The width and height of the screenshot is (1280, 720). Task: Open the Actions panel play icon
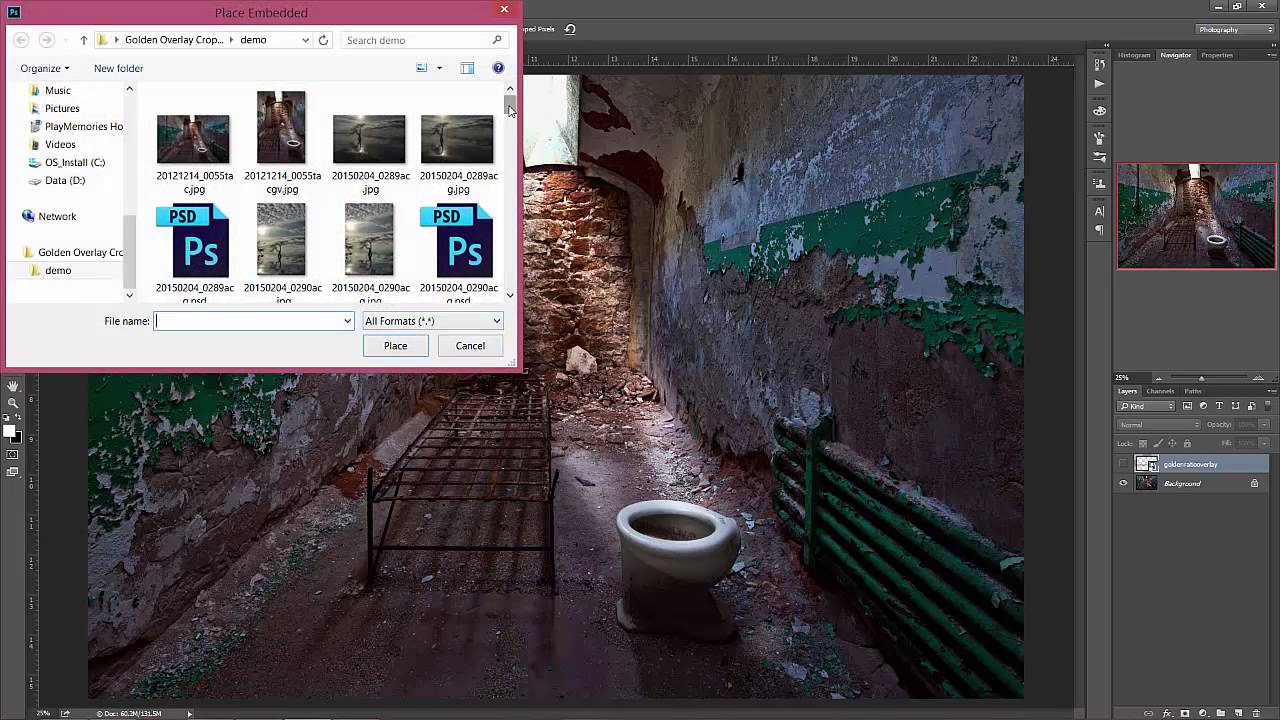point(1099,84)
